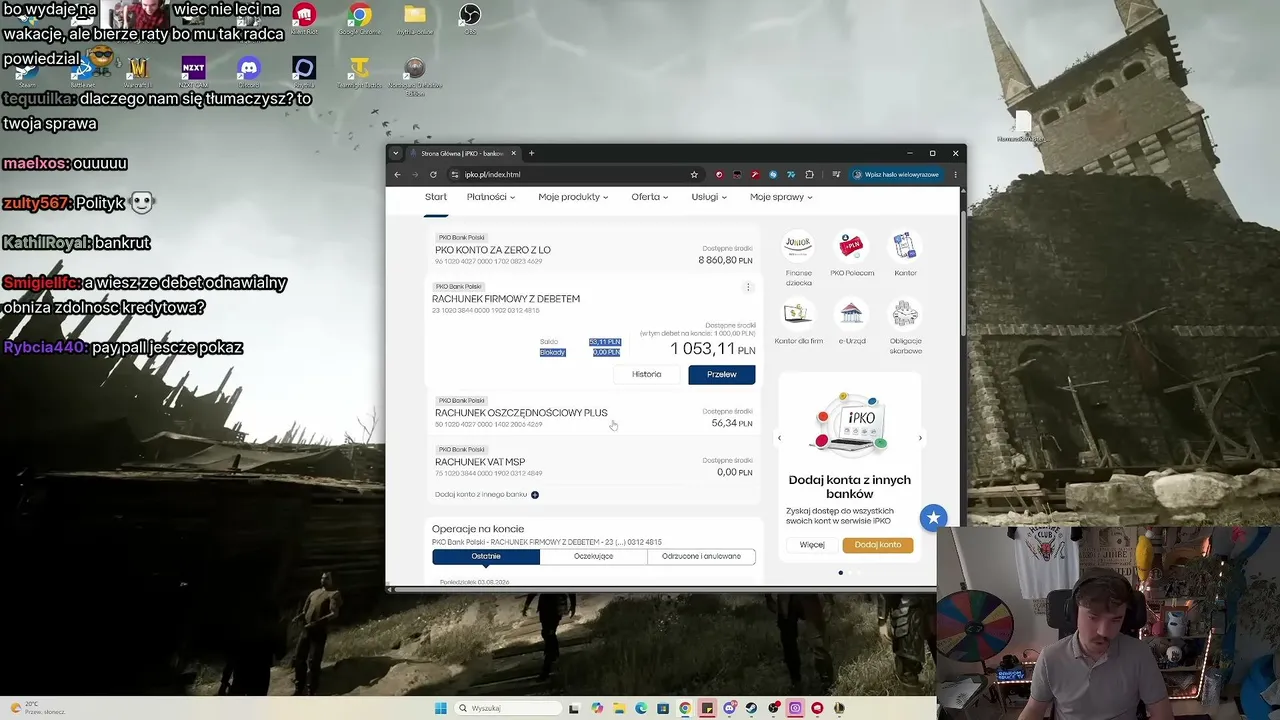Click the Windows taskbar search box
1280x720 pixels.
point(508,708)
